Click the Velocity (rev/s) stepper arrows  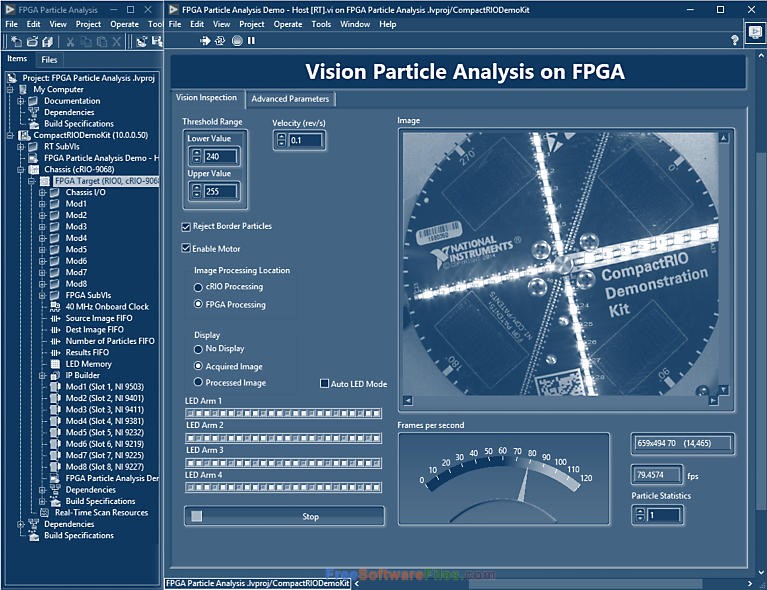click(x=281, y=140)
